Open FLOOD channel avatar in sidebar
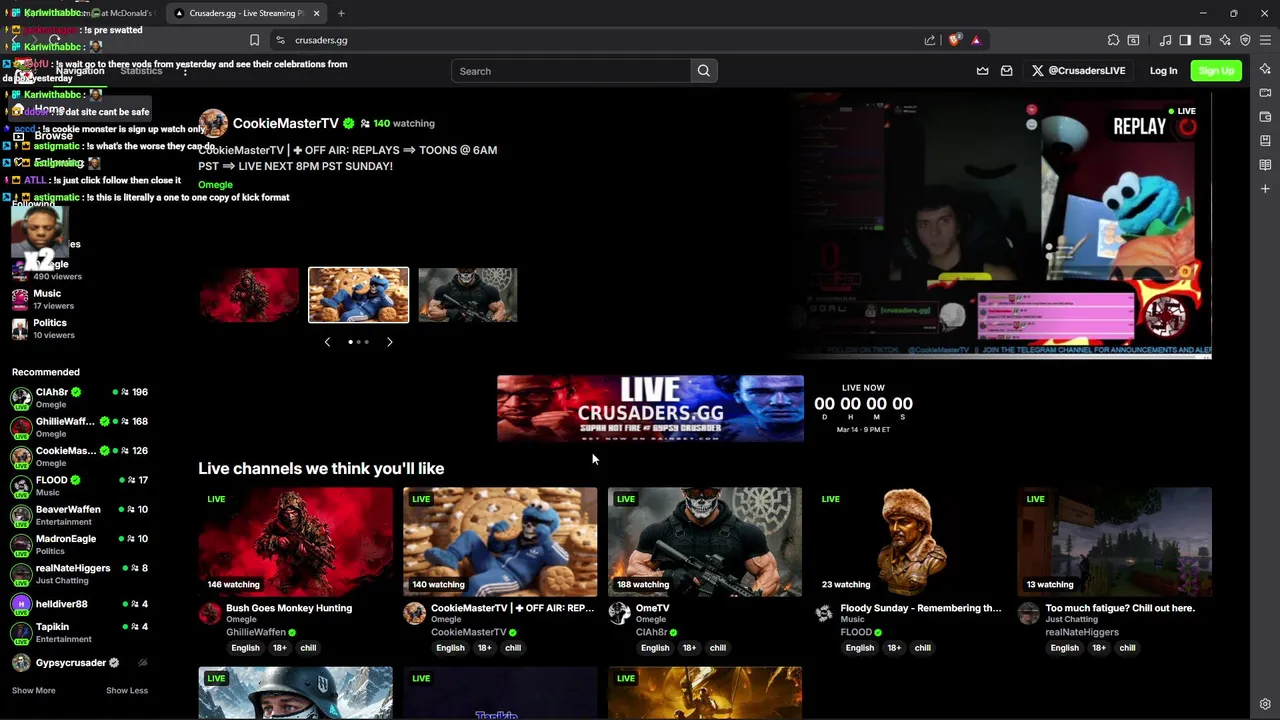The height and width of the screenshot is (720, 1280). (21, 486)
